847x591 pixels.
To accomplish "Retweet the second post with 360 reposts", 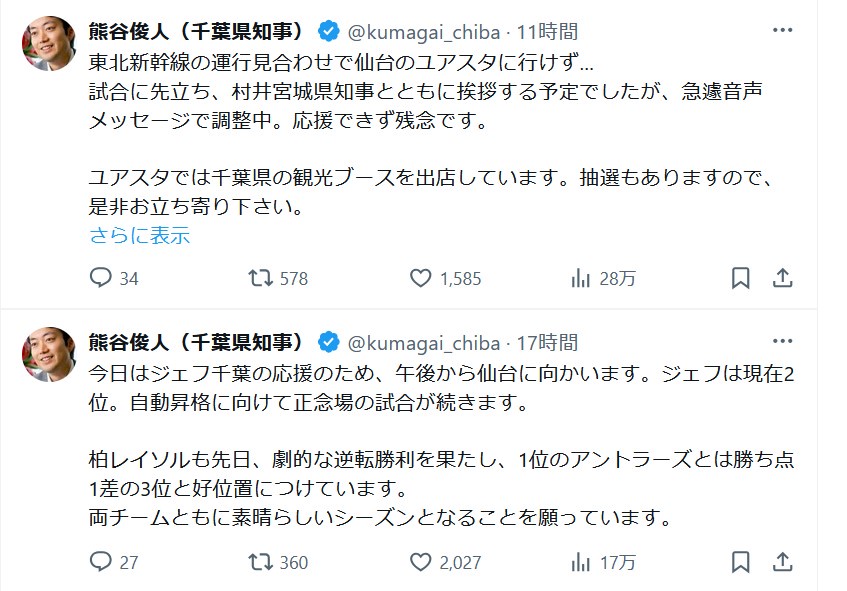I will 260,562.
